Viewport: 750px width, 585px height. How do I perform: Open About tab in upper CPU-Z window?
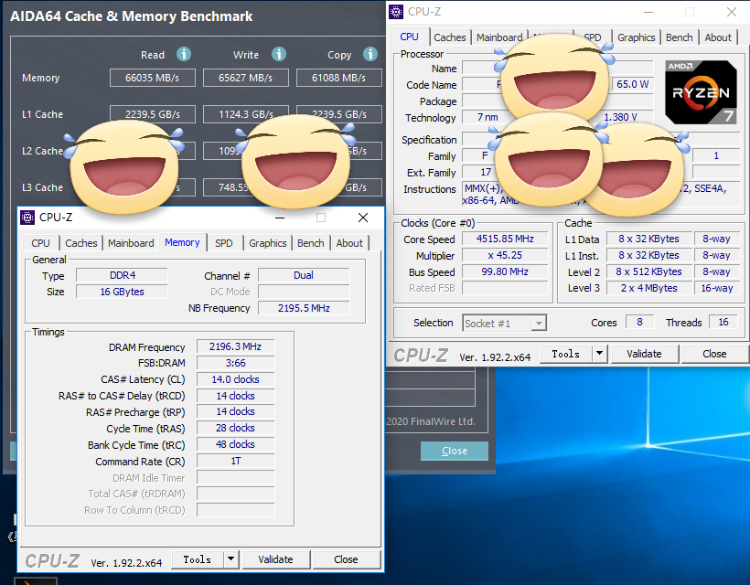click(718, 37)
